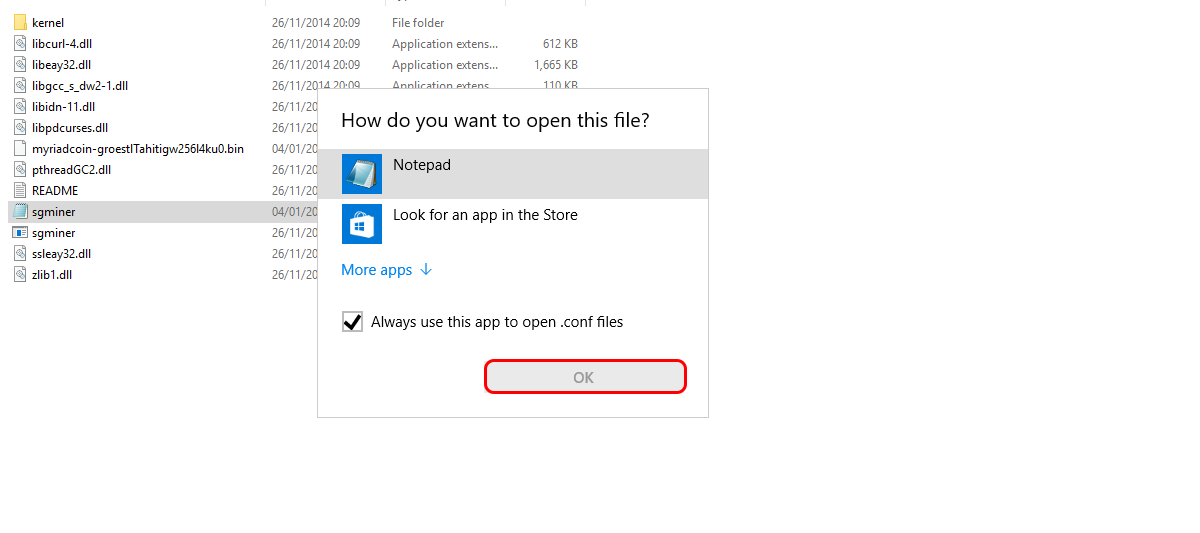Click the ssleay32.dll file icon
The height and width of the screenshot is (533, 1200).
(20, 253)
